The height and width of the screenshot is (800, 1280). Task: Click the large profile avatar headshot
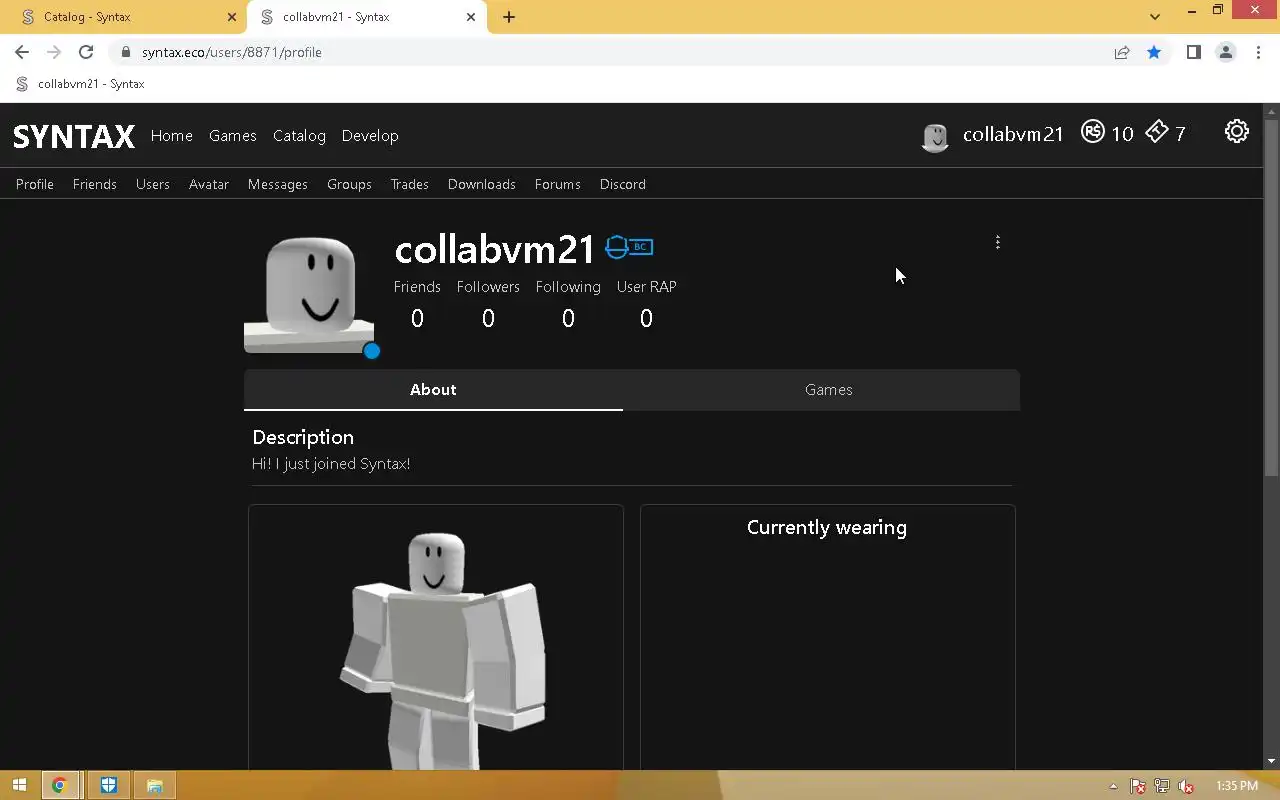tap(309, 294)
